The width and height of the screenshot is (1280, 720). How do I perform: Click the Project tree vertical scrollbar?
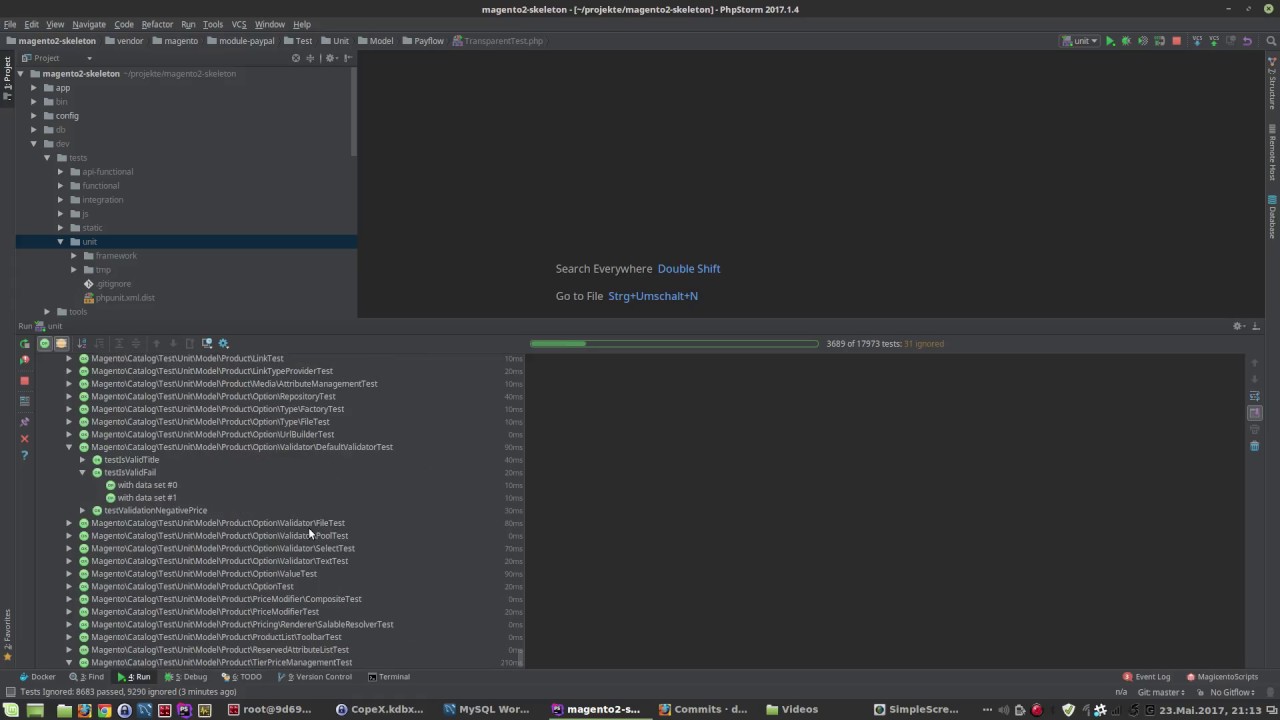click(x=354, y=113)
